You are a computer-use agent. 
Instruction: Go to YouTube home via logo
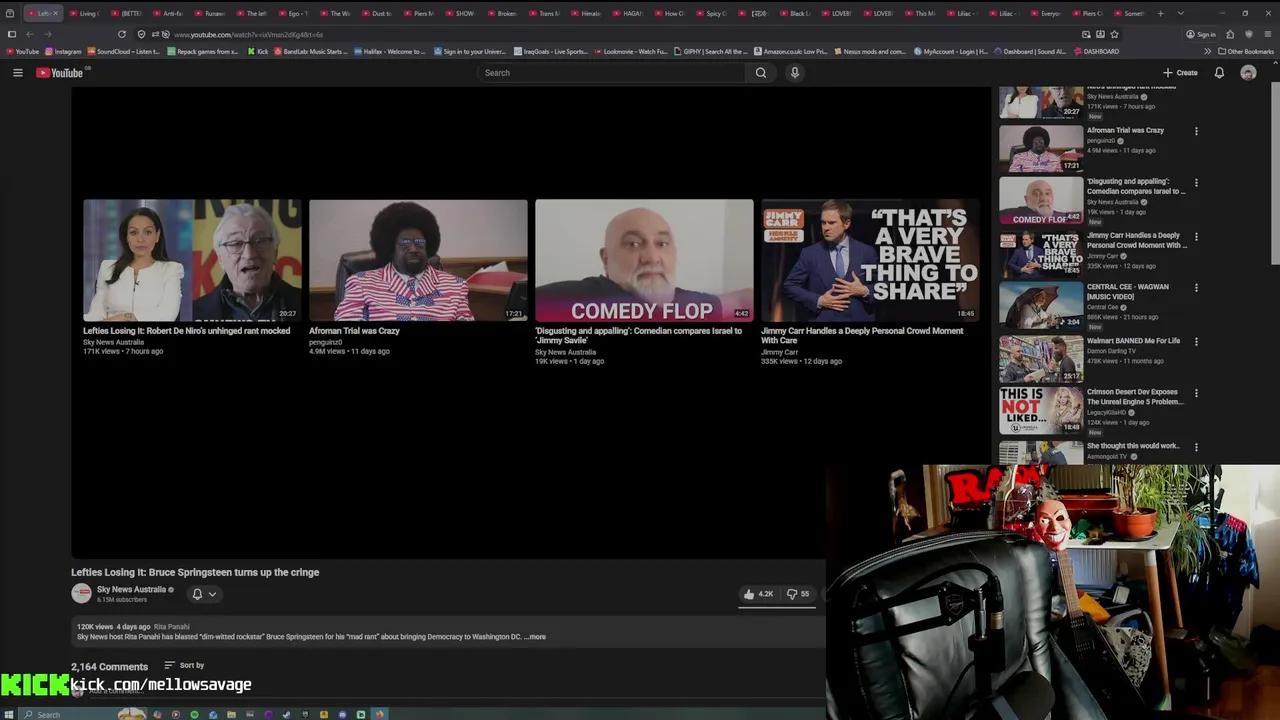pos(60,72)
